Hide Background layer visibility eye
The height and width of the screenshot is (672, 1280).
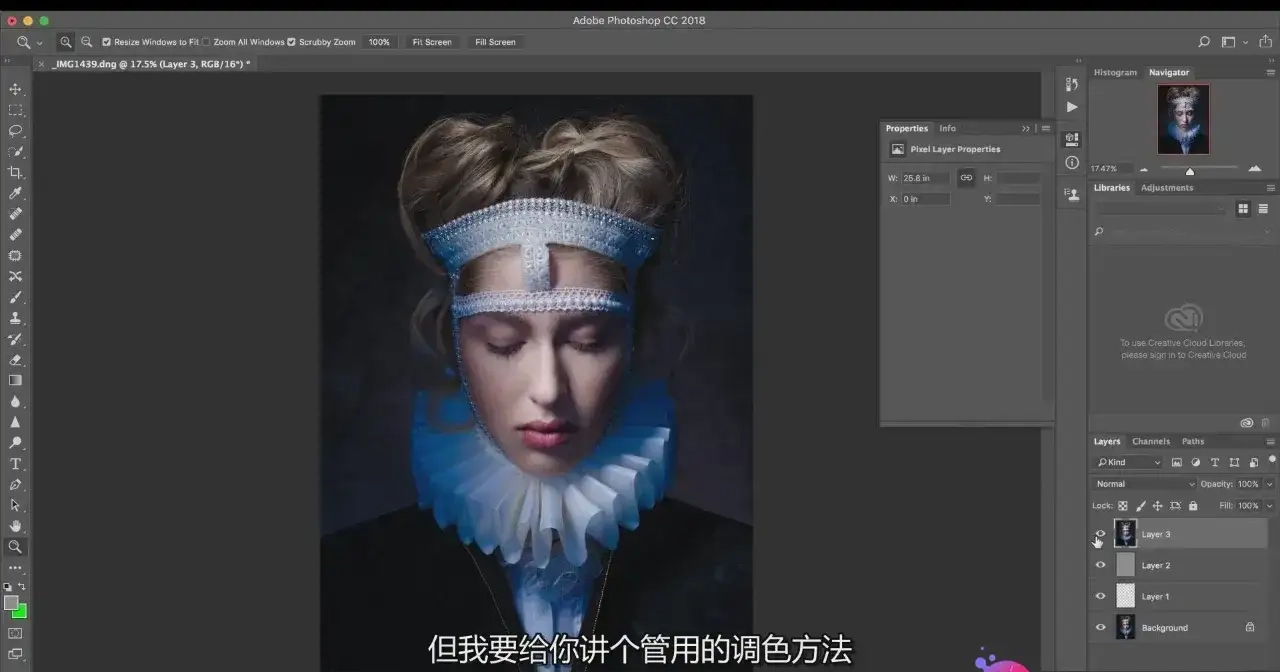coord(1101,627)
